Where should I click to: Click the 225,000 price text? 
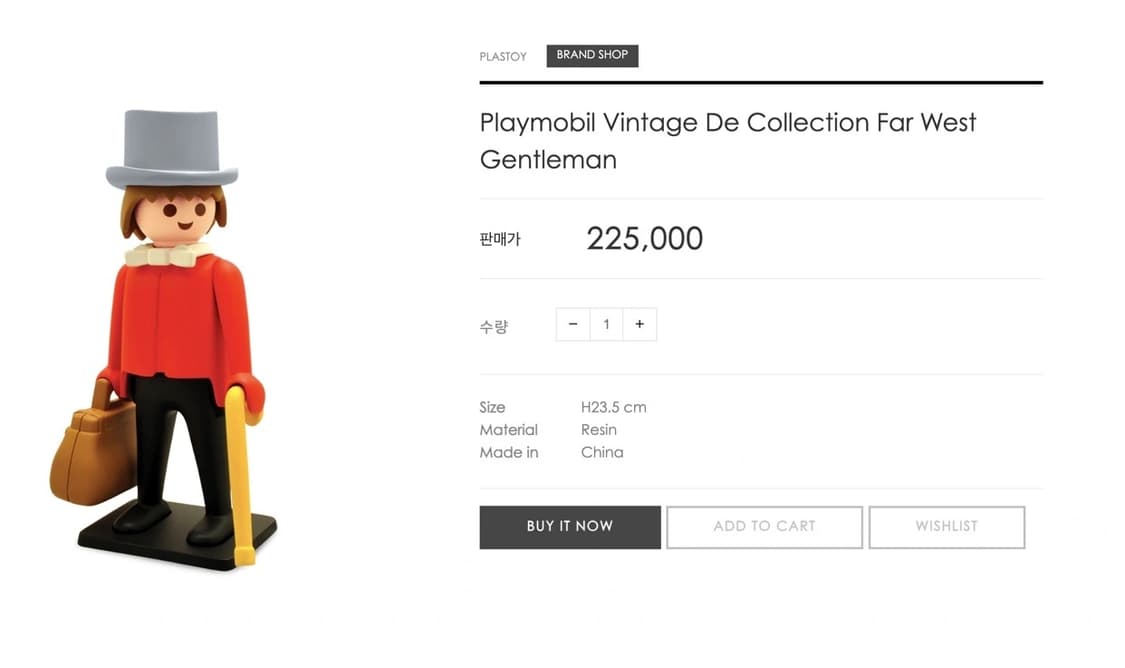click(x=644, y=239)
